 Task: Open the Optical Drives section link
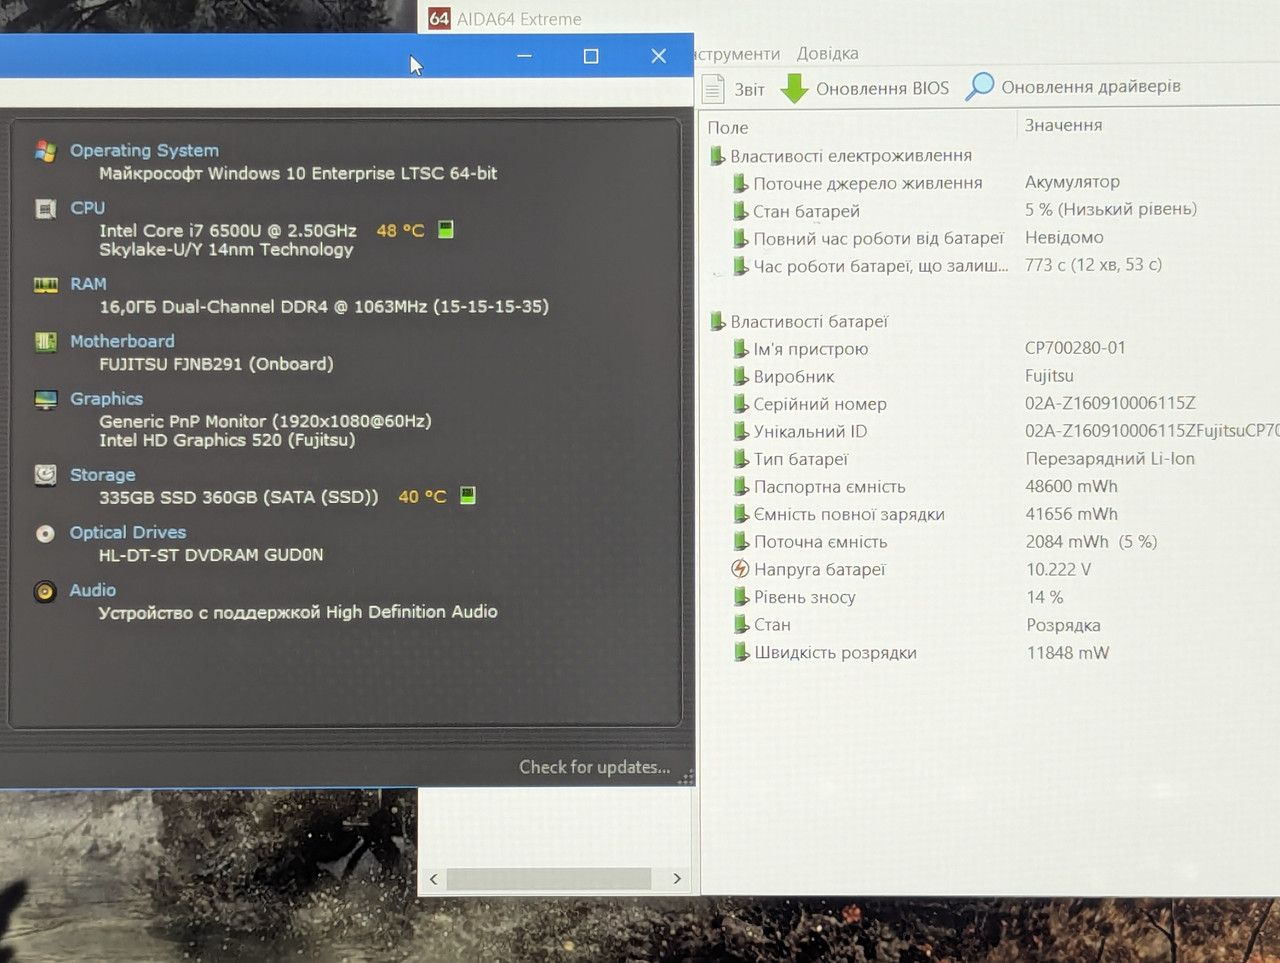(127, 532)
